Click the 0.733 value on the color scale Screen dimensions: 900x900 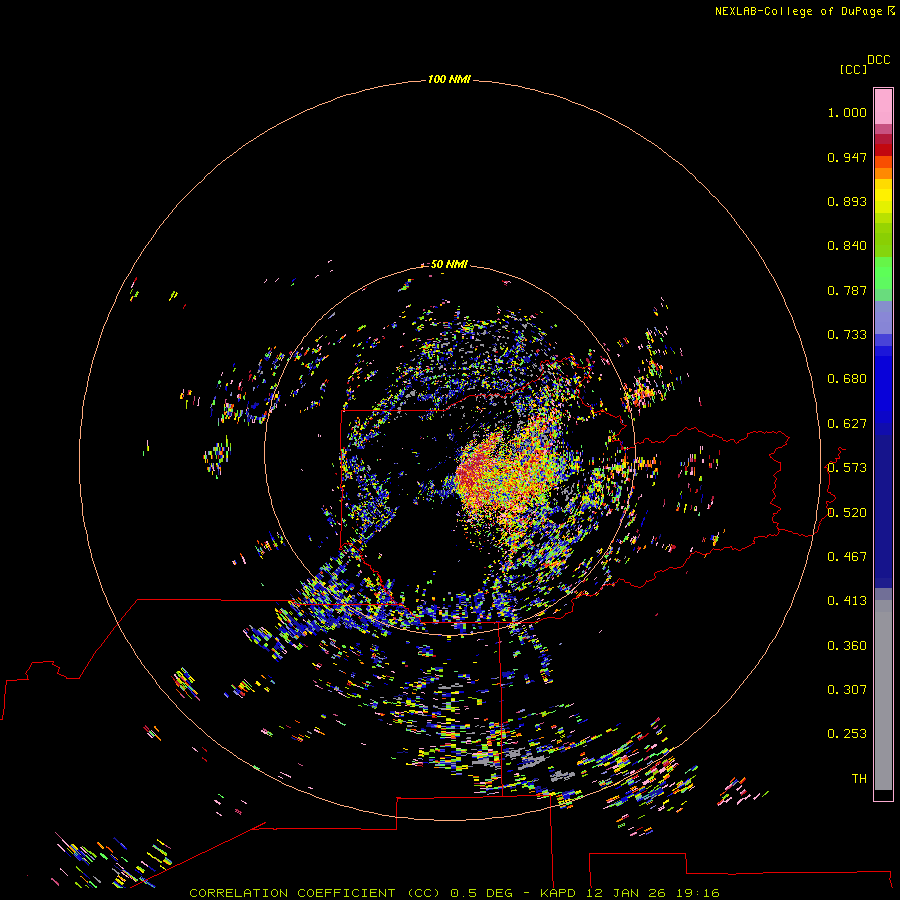point(847,335)
